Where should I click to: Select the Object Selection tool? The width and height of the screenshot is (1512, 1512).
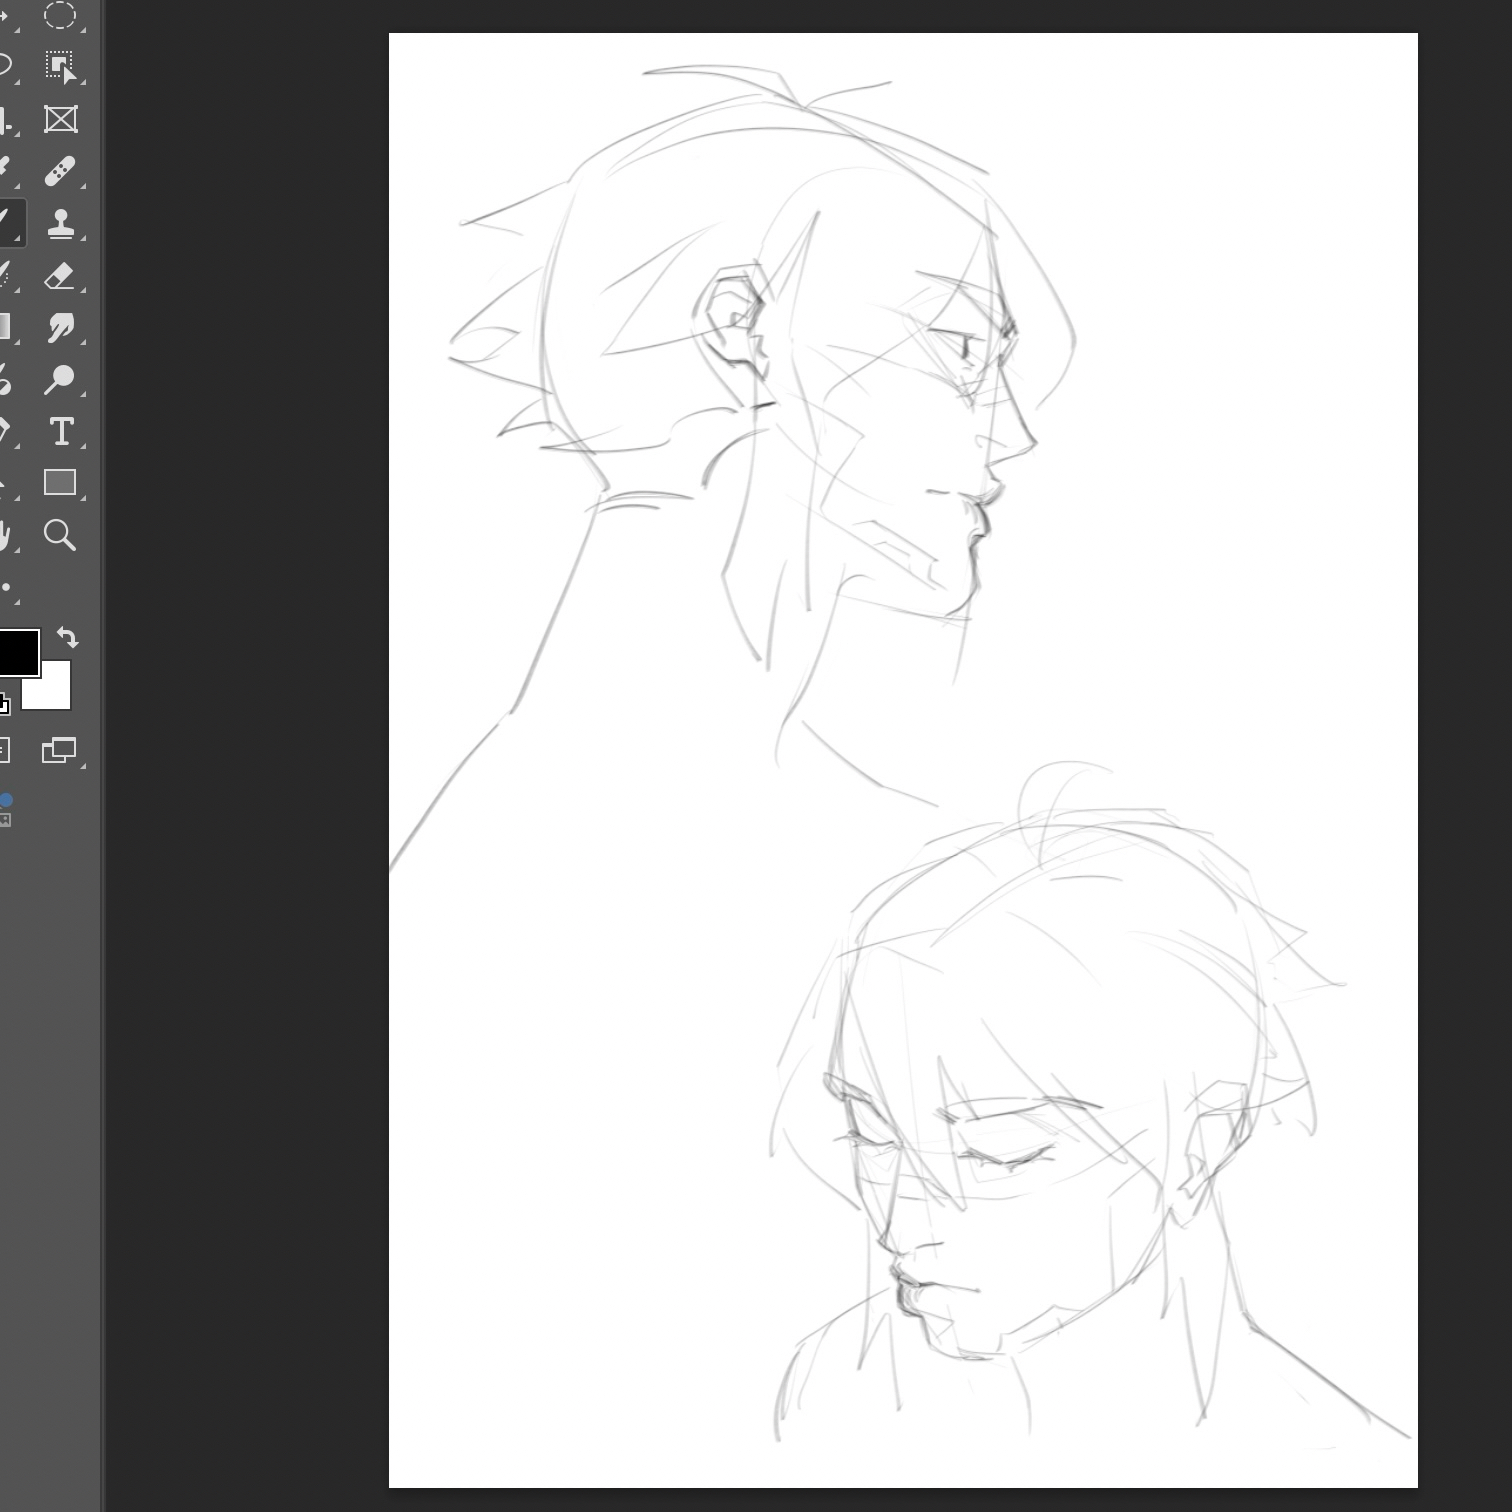click(x=60, y=67)
